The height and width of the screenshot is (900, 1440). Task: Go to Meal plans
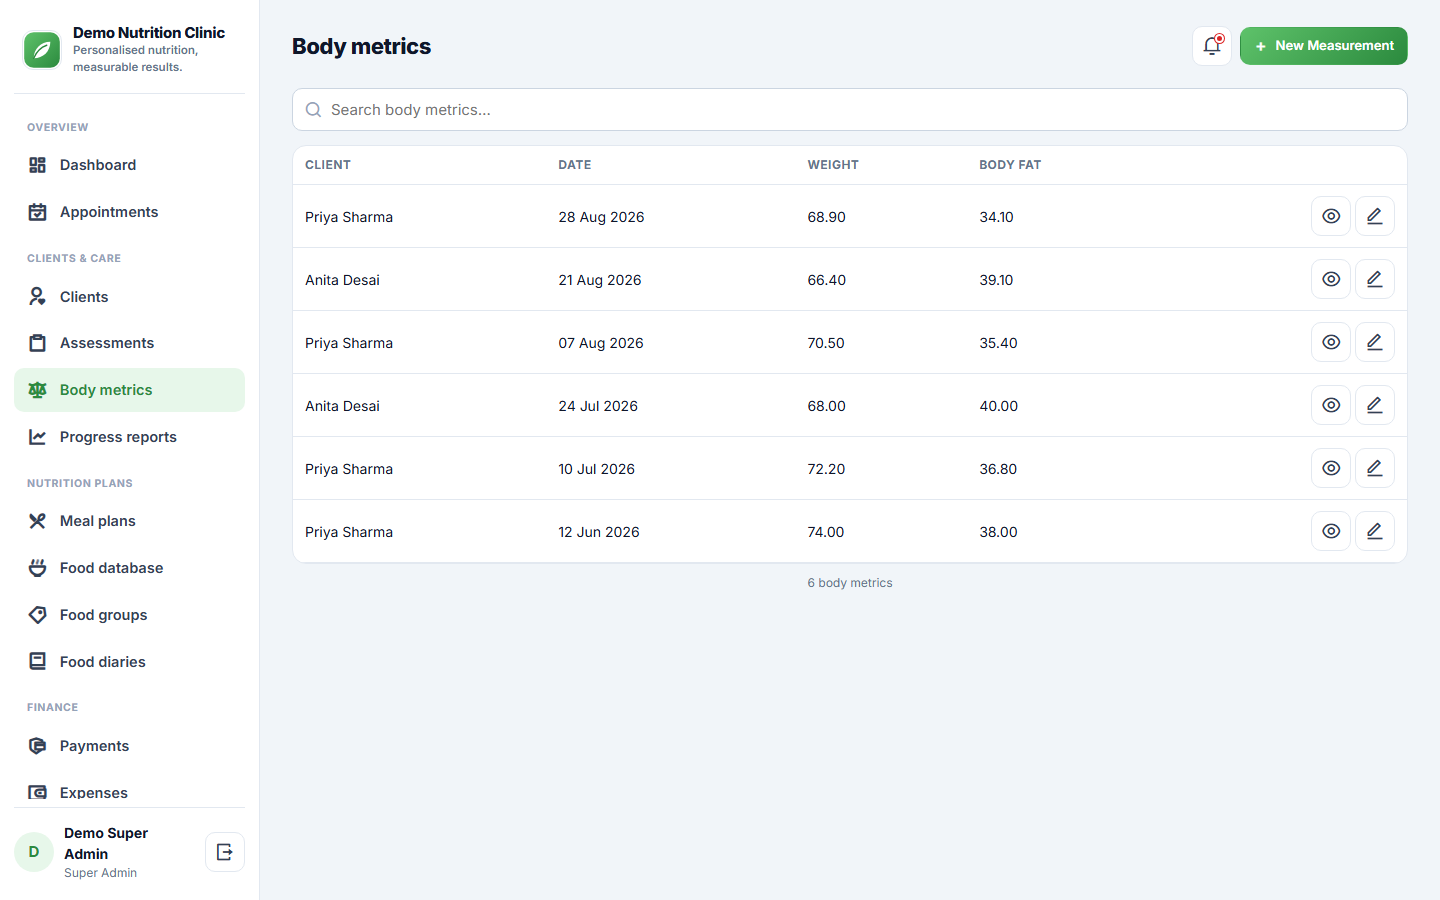click(129, 521)
